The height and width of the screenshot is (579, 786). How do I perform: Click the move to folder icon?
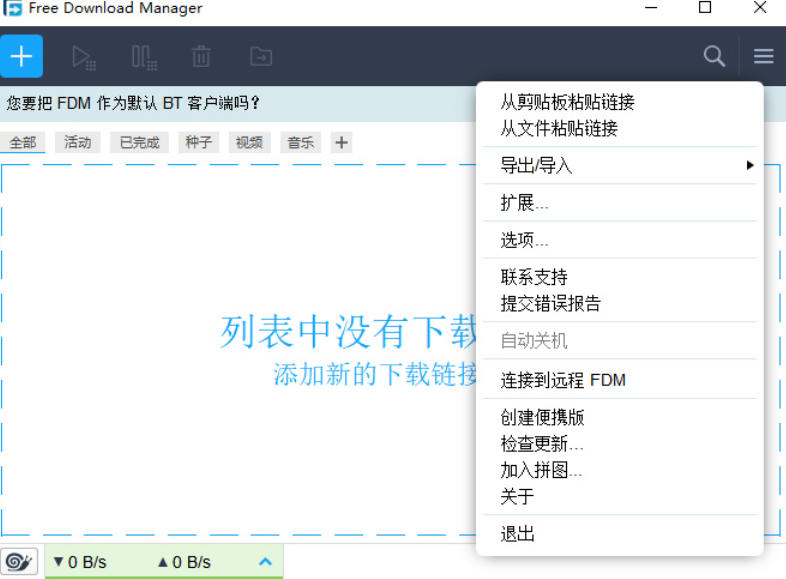pos(261,57)
